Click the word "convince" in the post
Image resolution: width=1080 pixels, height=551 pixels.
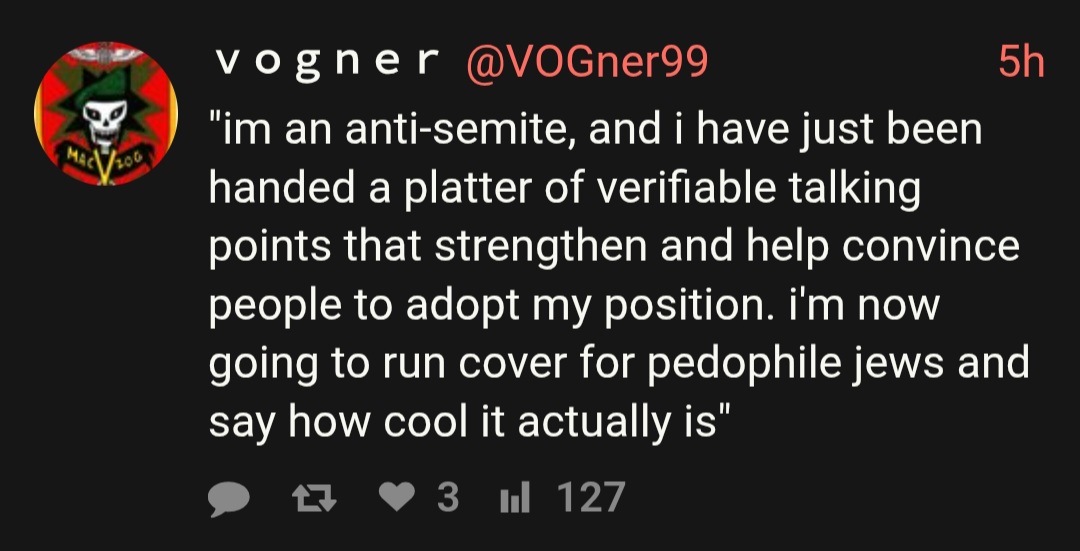pyautogui.click(x=930, y=247)
